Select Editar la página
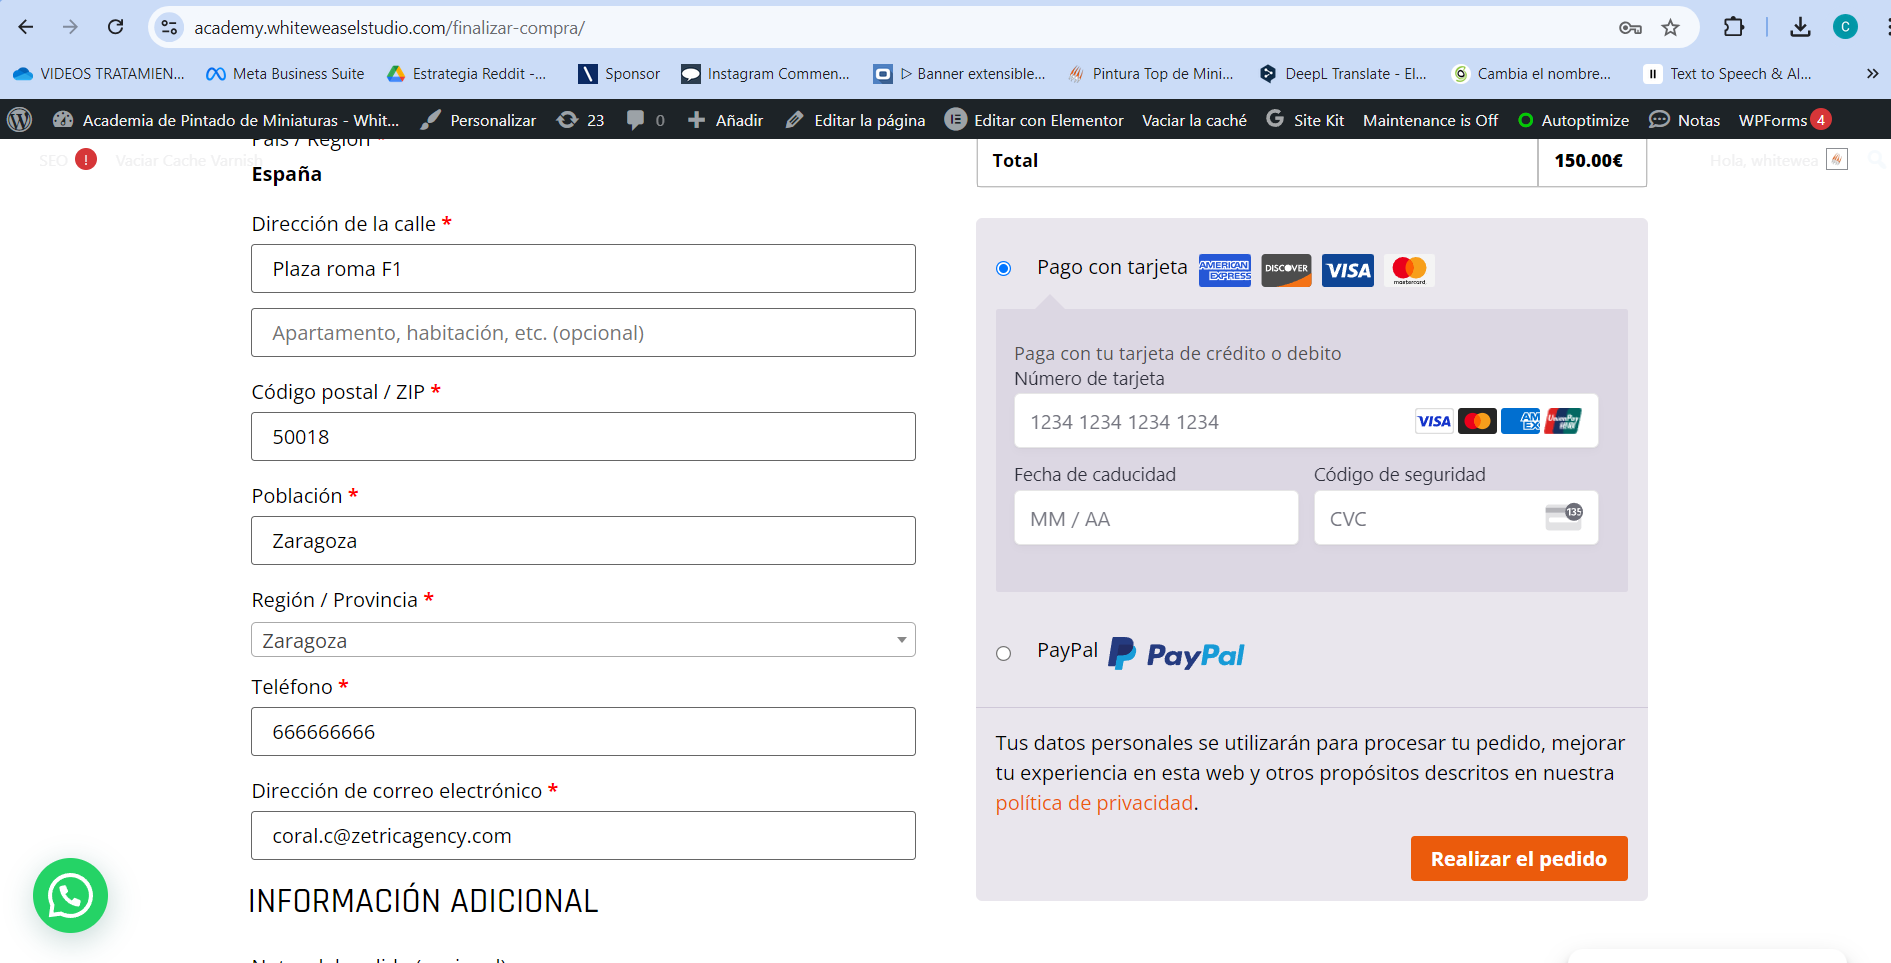 (855, 120)
